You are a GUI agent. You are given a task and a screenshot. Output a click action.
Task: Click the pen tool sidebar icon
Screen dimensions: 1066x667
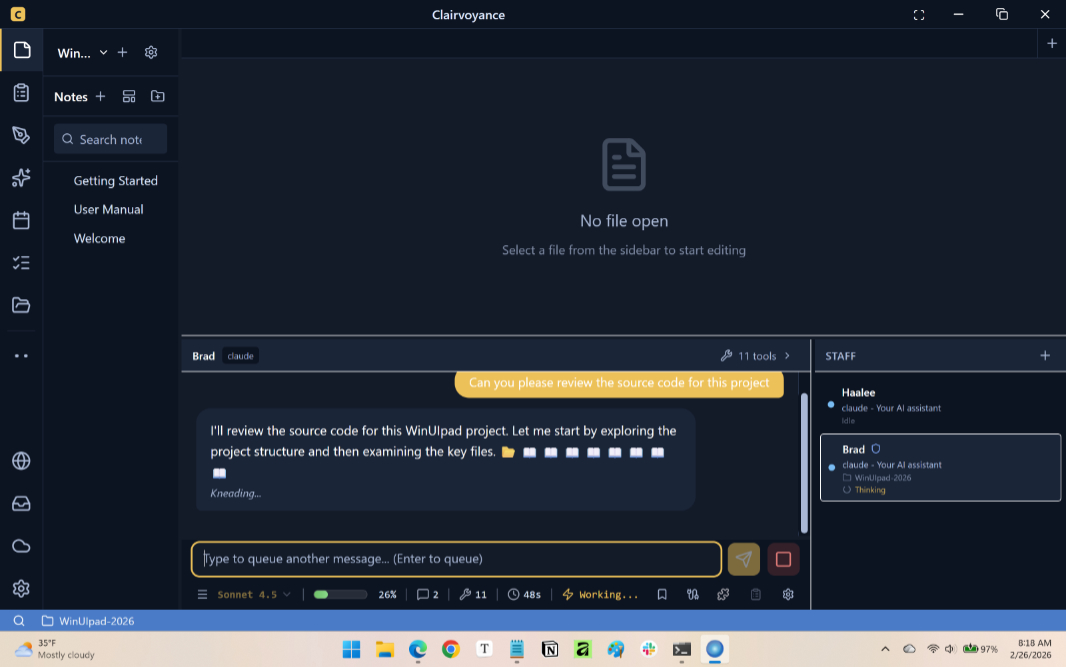pyautogui.click(x=21, y=135)
